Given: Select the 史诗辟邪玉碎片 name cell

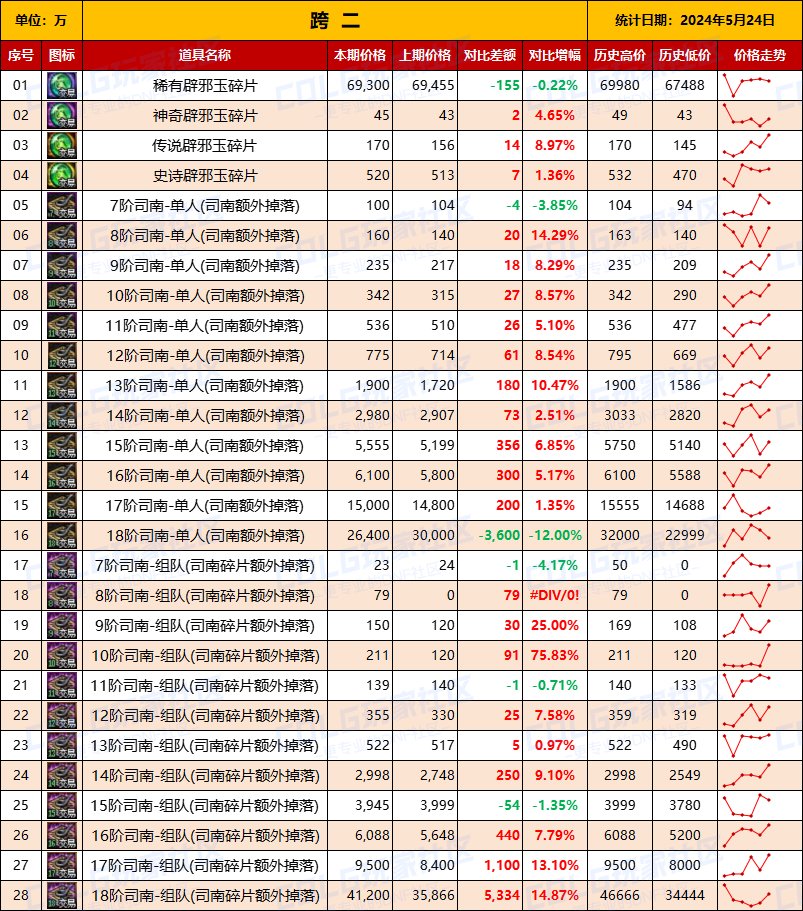Looking at the screenshot, I should click(x=205, y=175).
